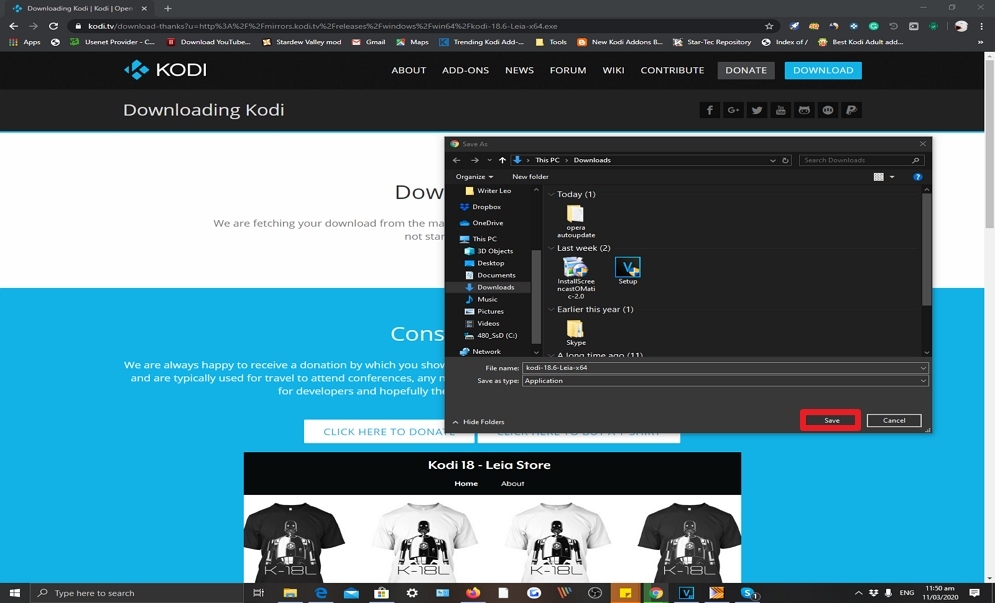The image size is (995, 603).
Task: Select Documents in navigation pane
Action: 490,275
